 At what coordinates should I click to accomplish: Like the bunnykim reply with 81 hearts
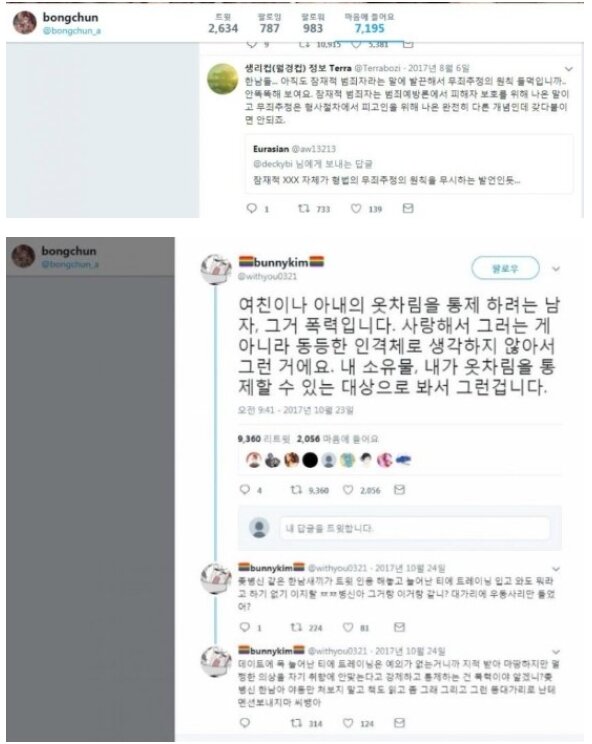[348, 627]
